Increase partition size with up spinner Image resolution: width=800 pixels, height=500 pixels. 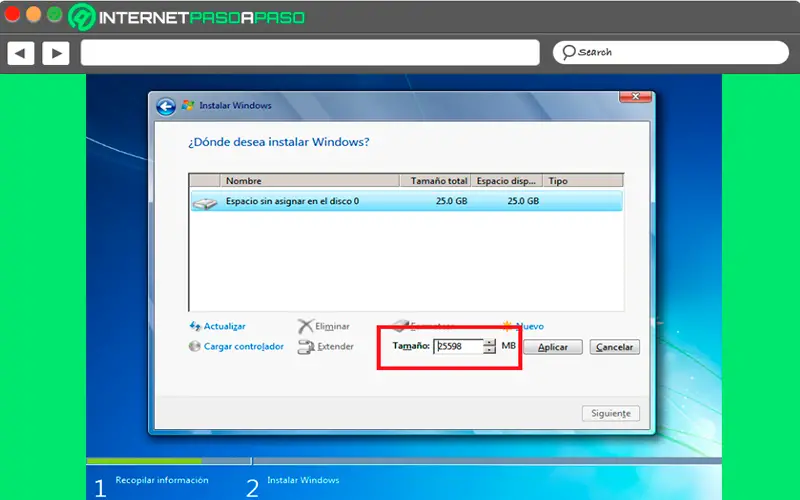[489, 342]
